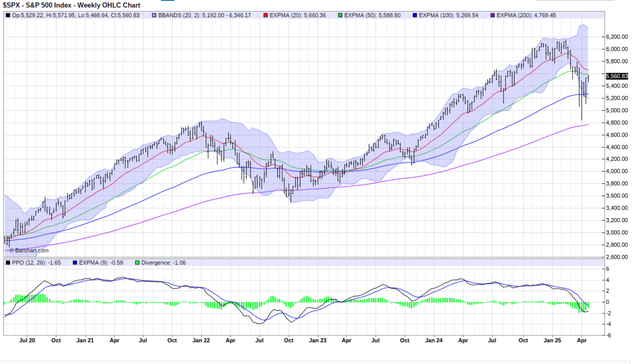
Task: Click the 2,600.00 price axis label
Action: tap(616, 257)
